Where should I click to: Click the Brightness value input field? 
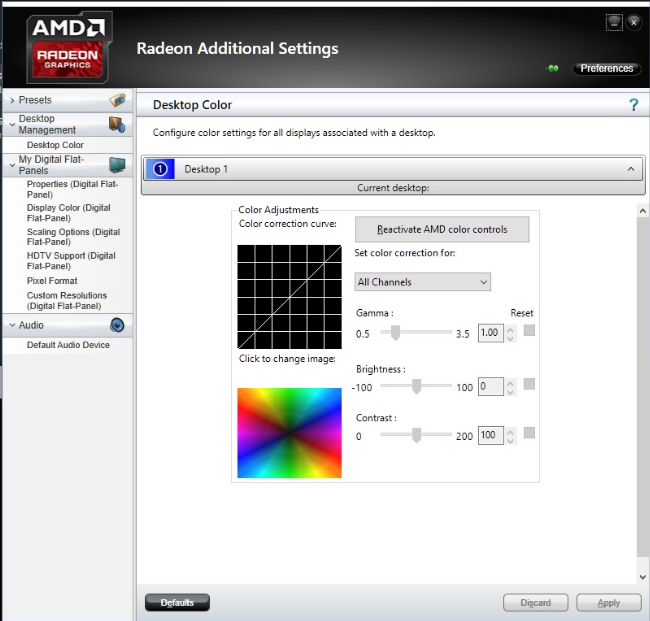[491, 386]
